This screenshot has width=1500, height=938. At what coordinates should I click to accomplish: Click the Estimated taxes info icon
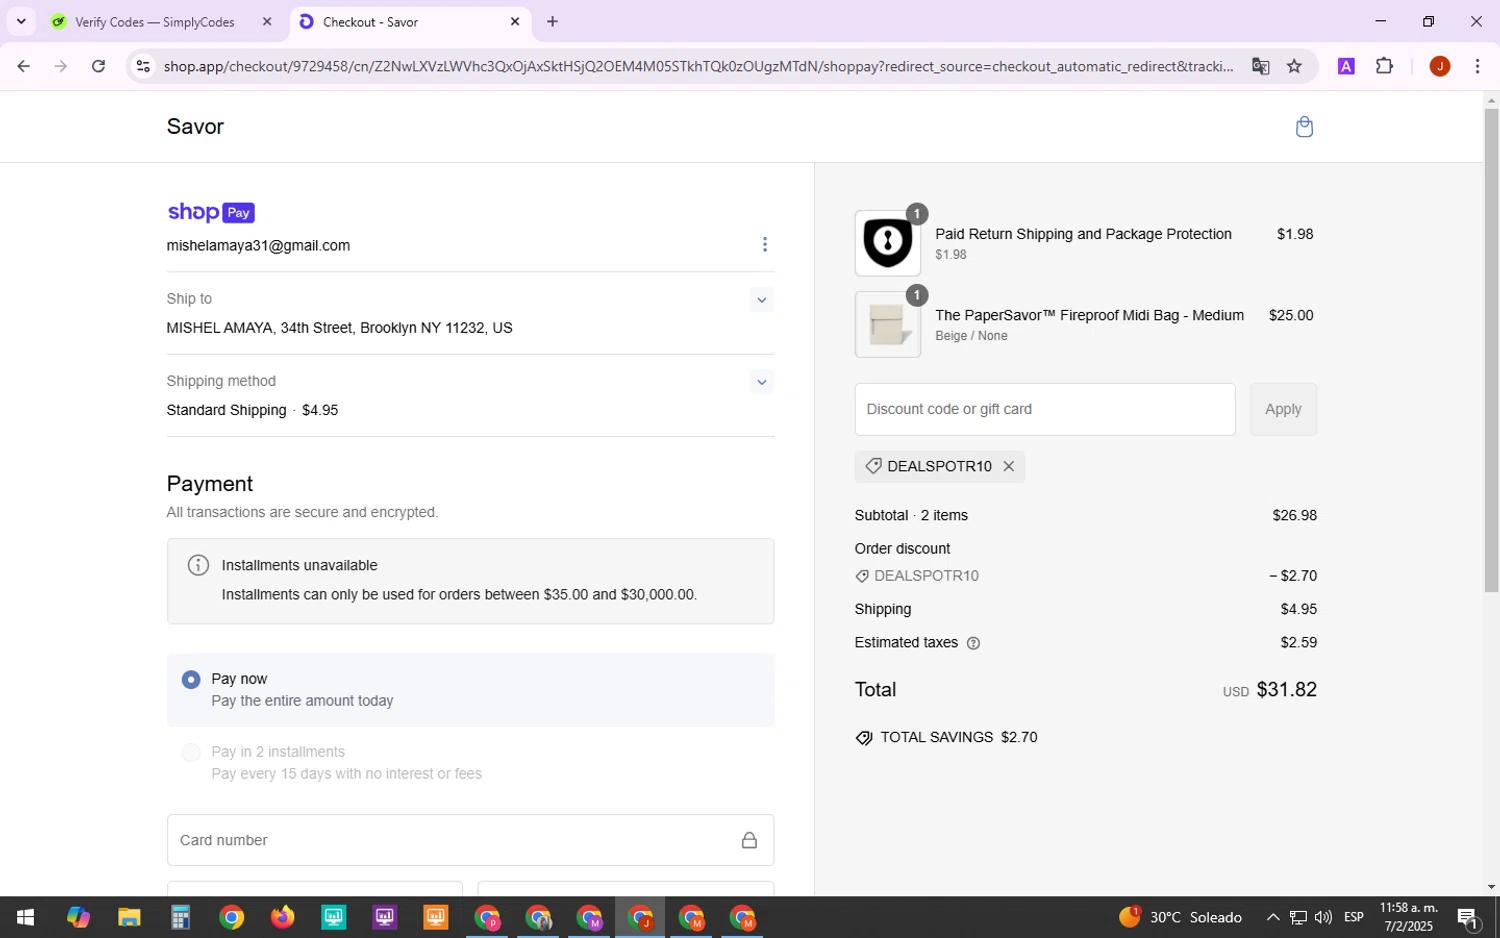tap(974, 643)
